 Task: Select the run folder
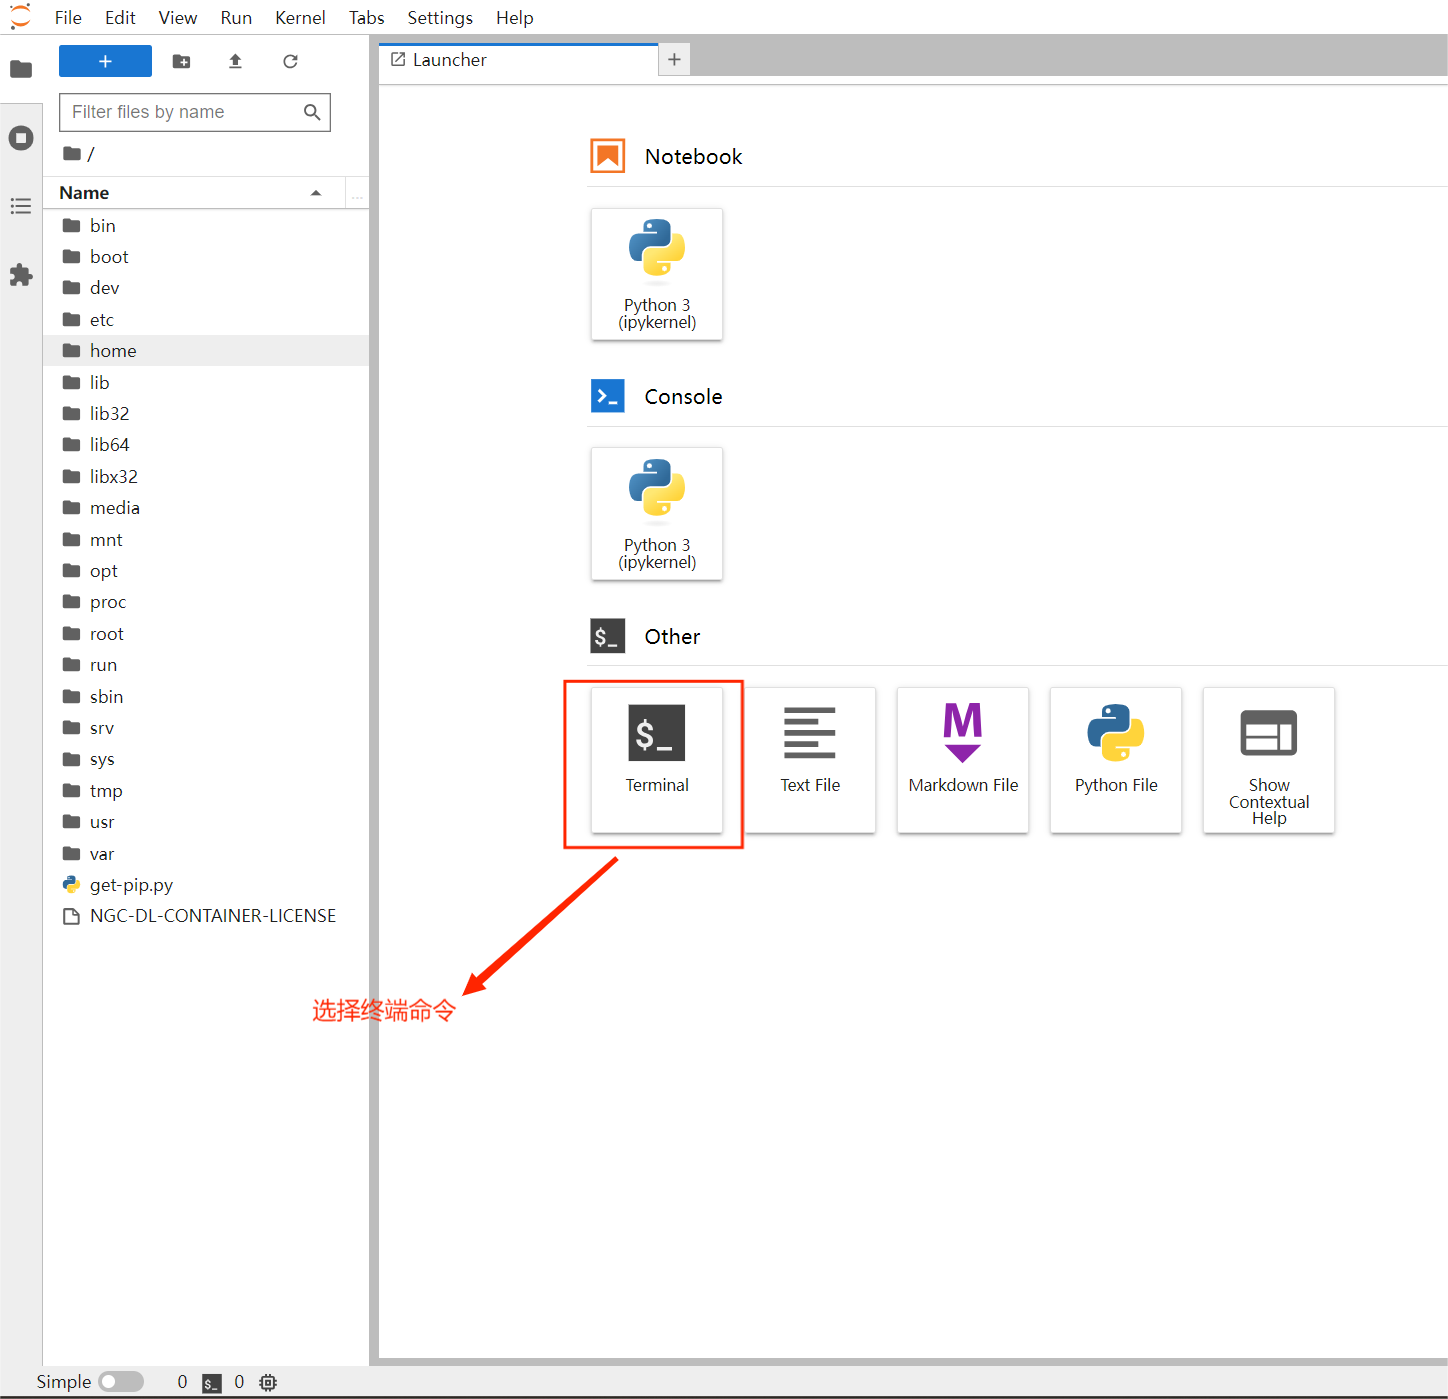pos(206,665)
